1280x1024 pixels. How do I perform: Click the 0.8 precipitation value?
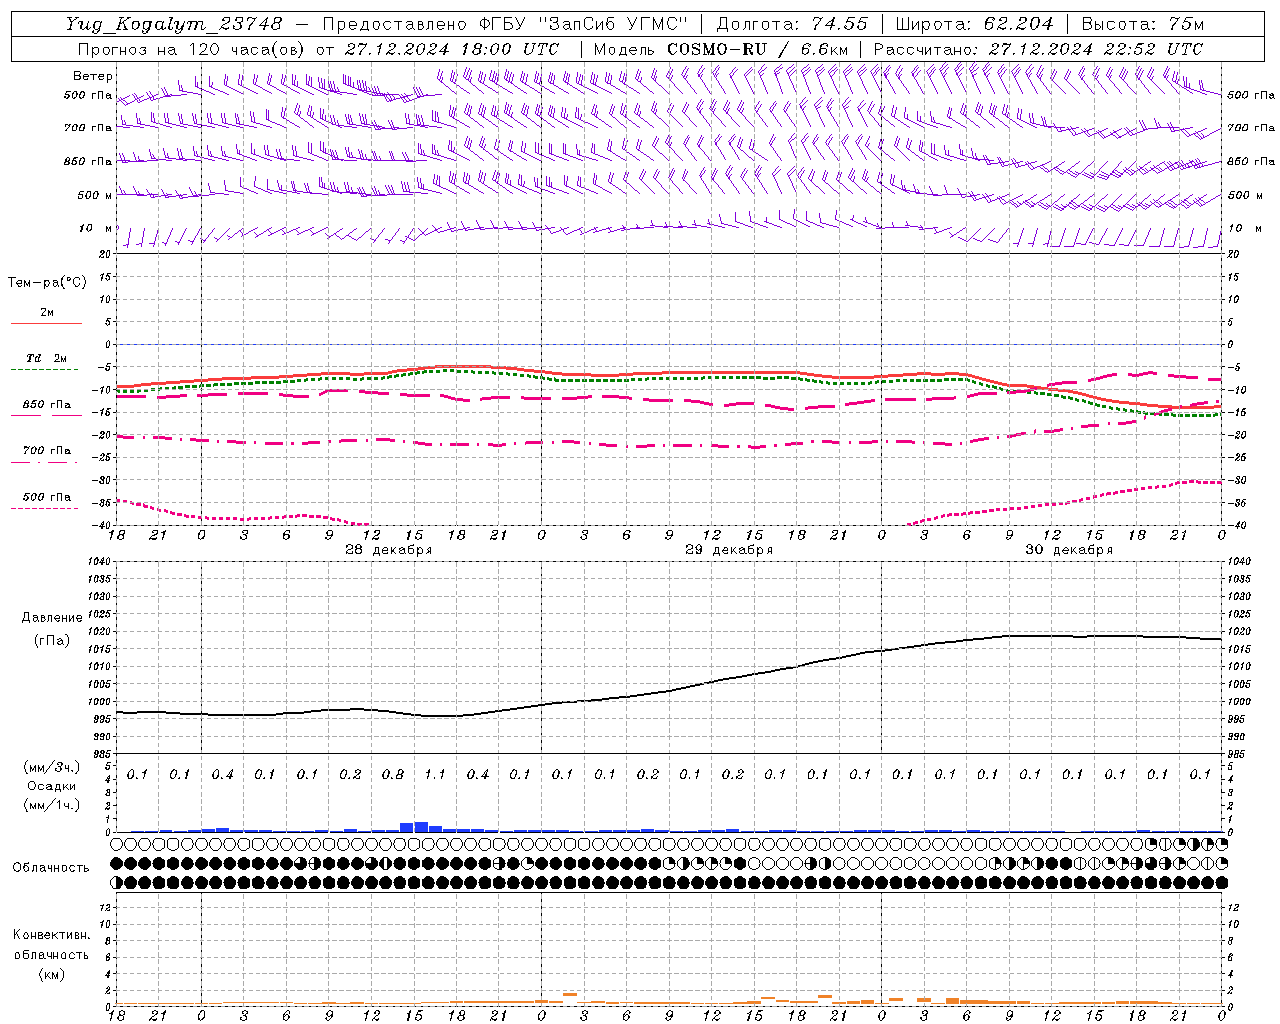tap(393, 774)
